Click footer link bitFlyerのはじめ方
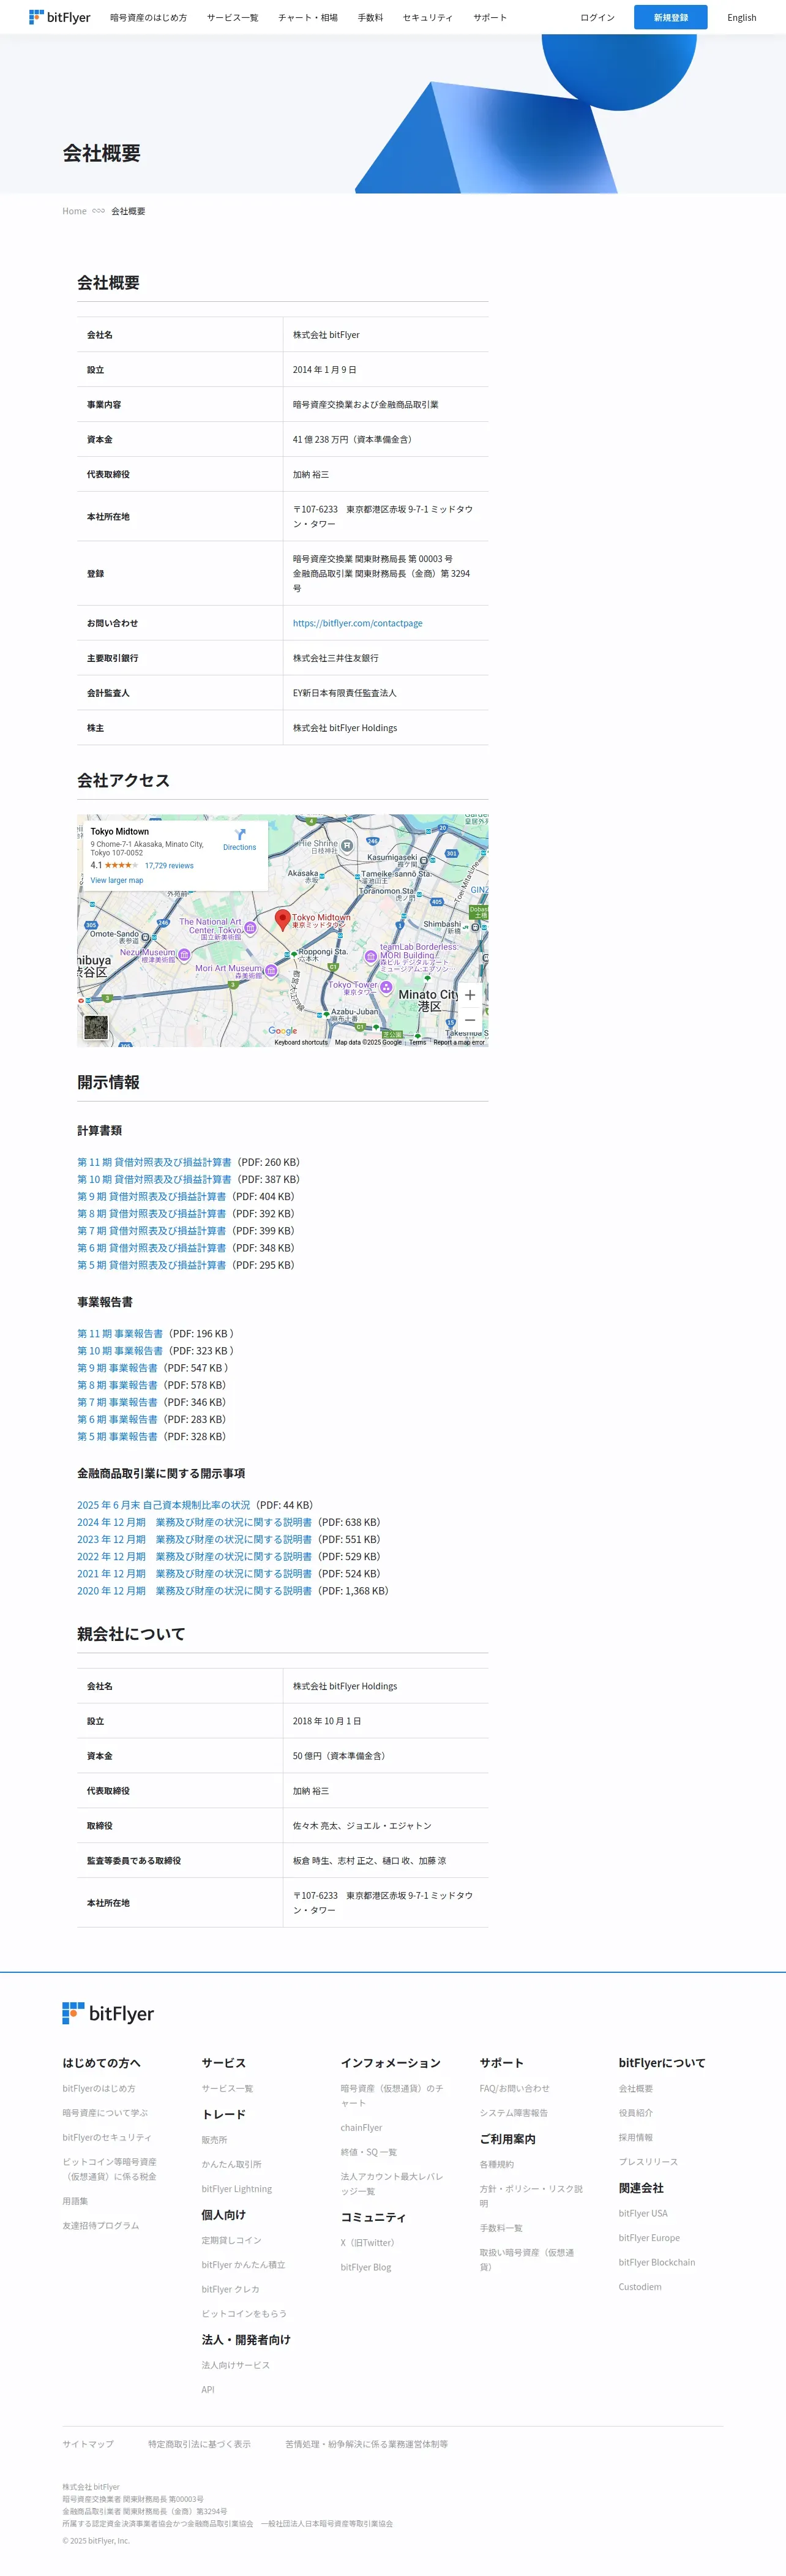 (x=99, y=2088)
